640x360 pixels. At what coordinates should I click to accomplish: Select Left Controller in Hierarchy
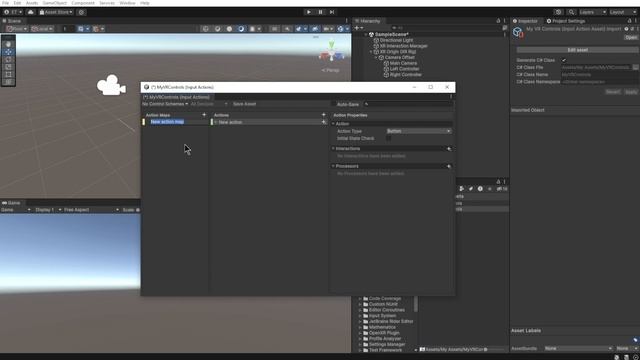tap(404, 69)
